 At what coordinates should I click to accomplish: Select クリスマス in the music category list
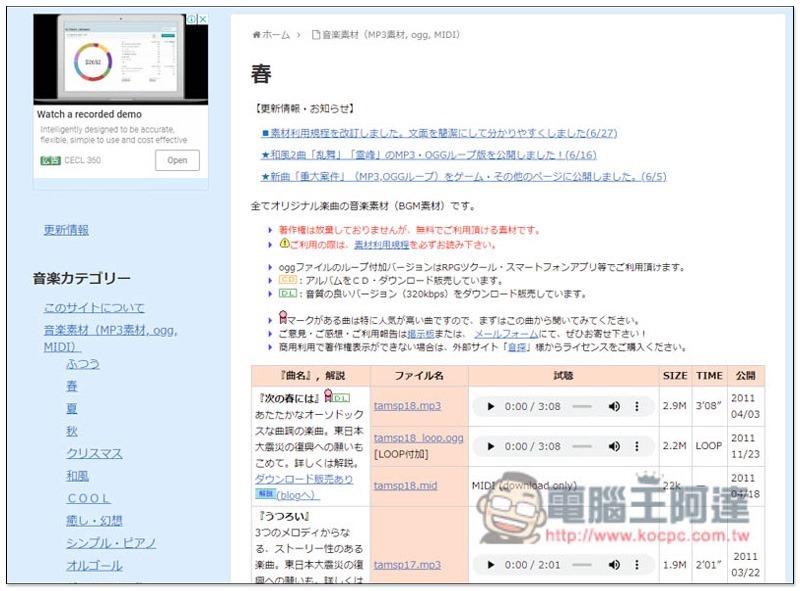(94, 453)
